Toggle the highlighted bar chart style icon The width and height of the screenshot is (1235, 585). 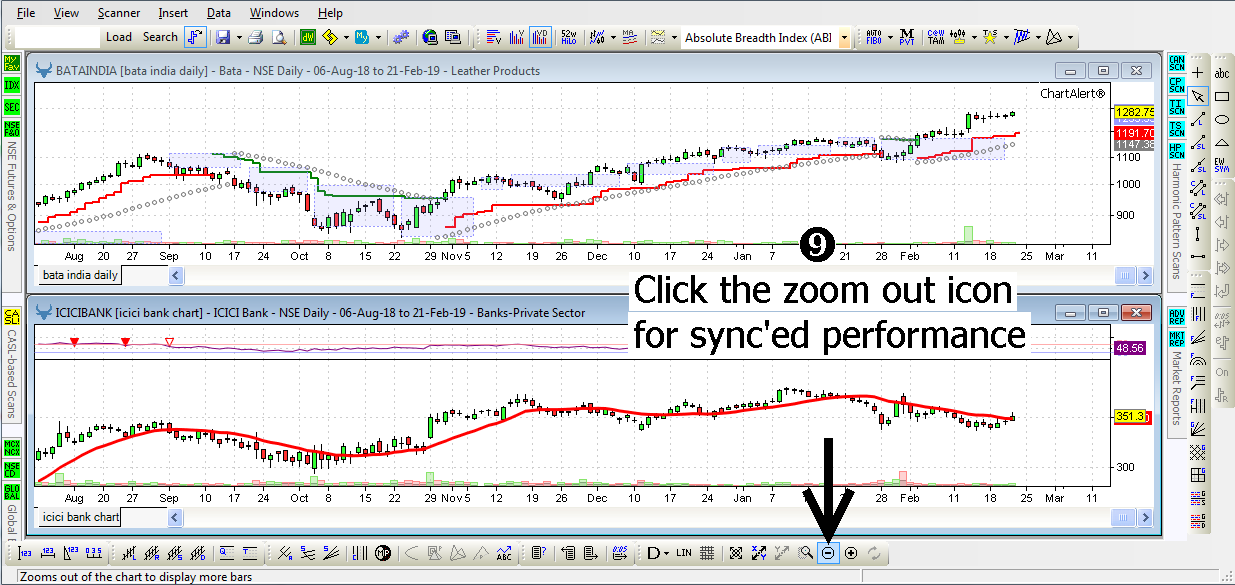click(x=542, y=37)
